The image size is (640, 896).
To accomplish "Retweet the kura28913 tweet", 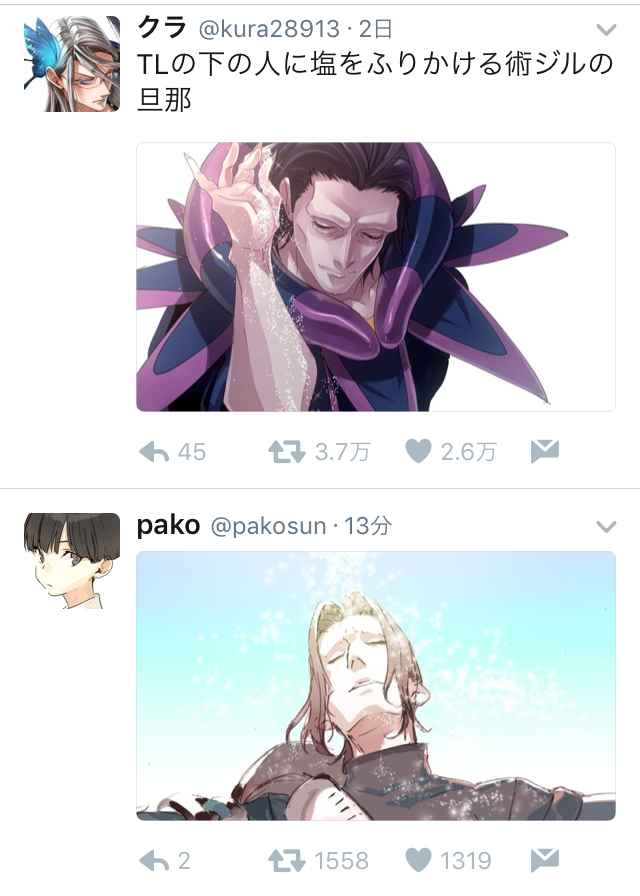I will [287, 452].
